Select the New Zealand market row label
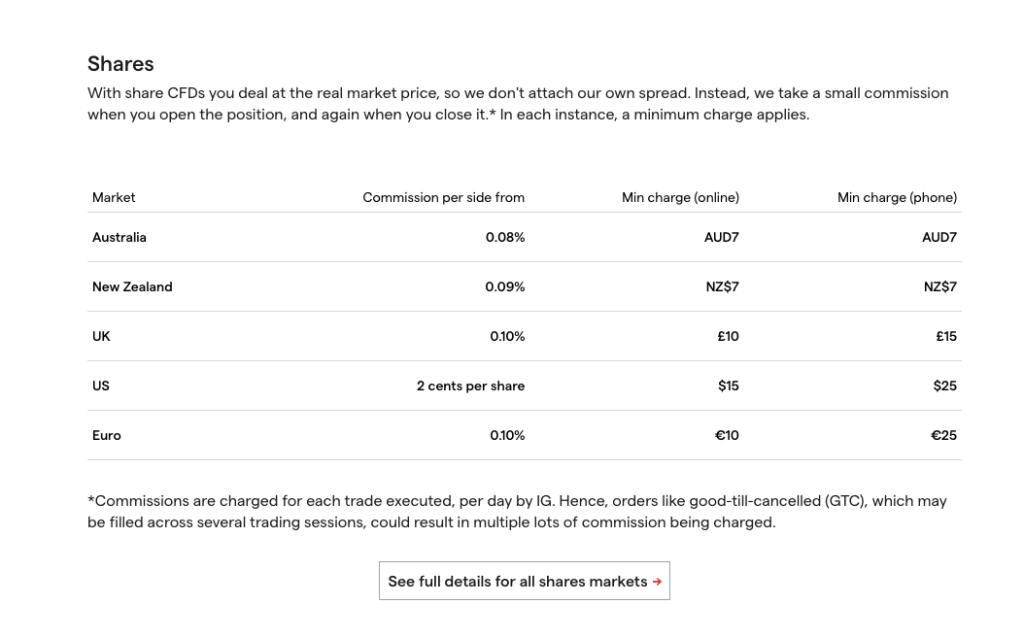Viewport: 1024px width, 638px height. [x=132, y=287]
